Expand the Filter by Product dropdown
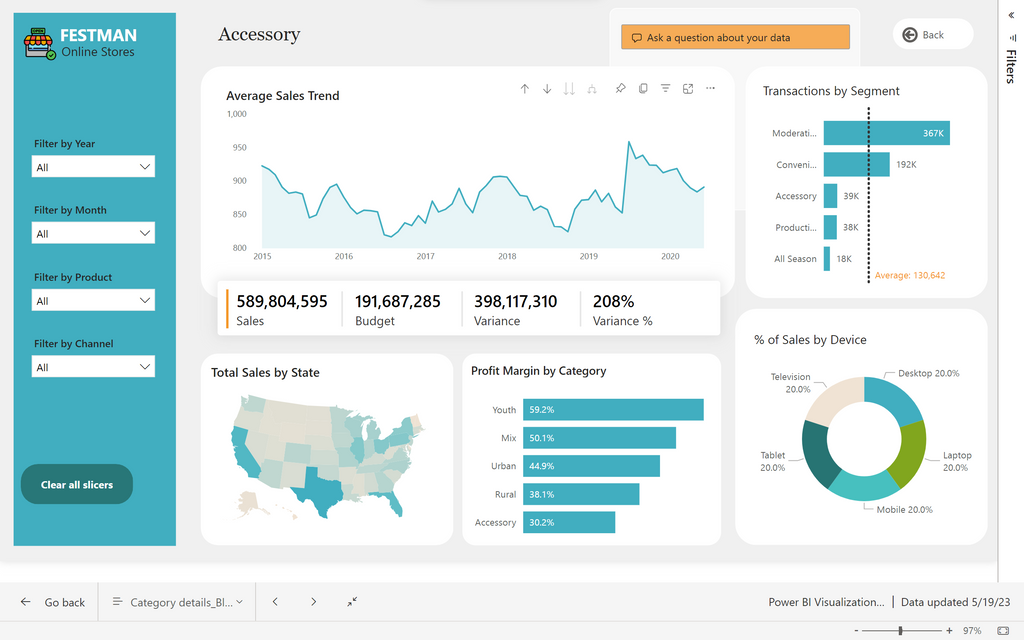 [x=94, y=301]
